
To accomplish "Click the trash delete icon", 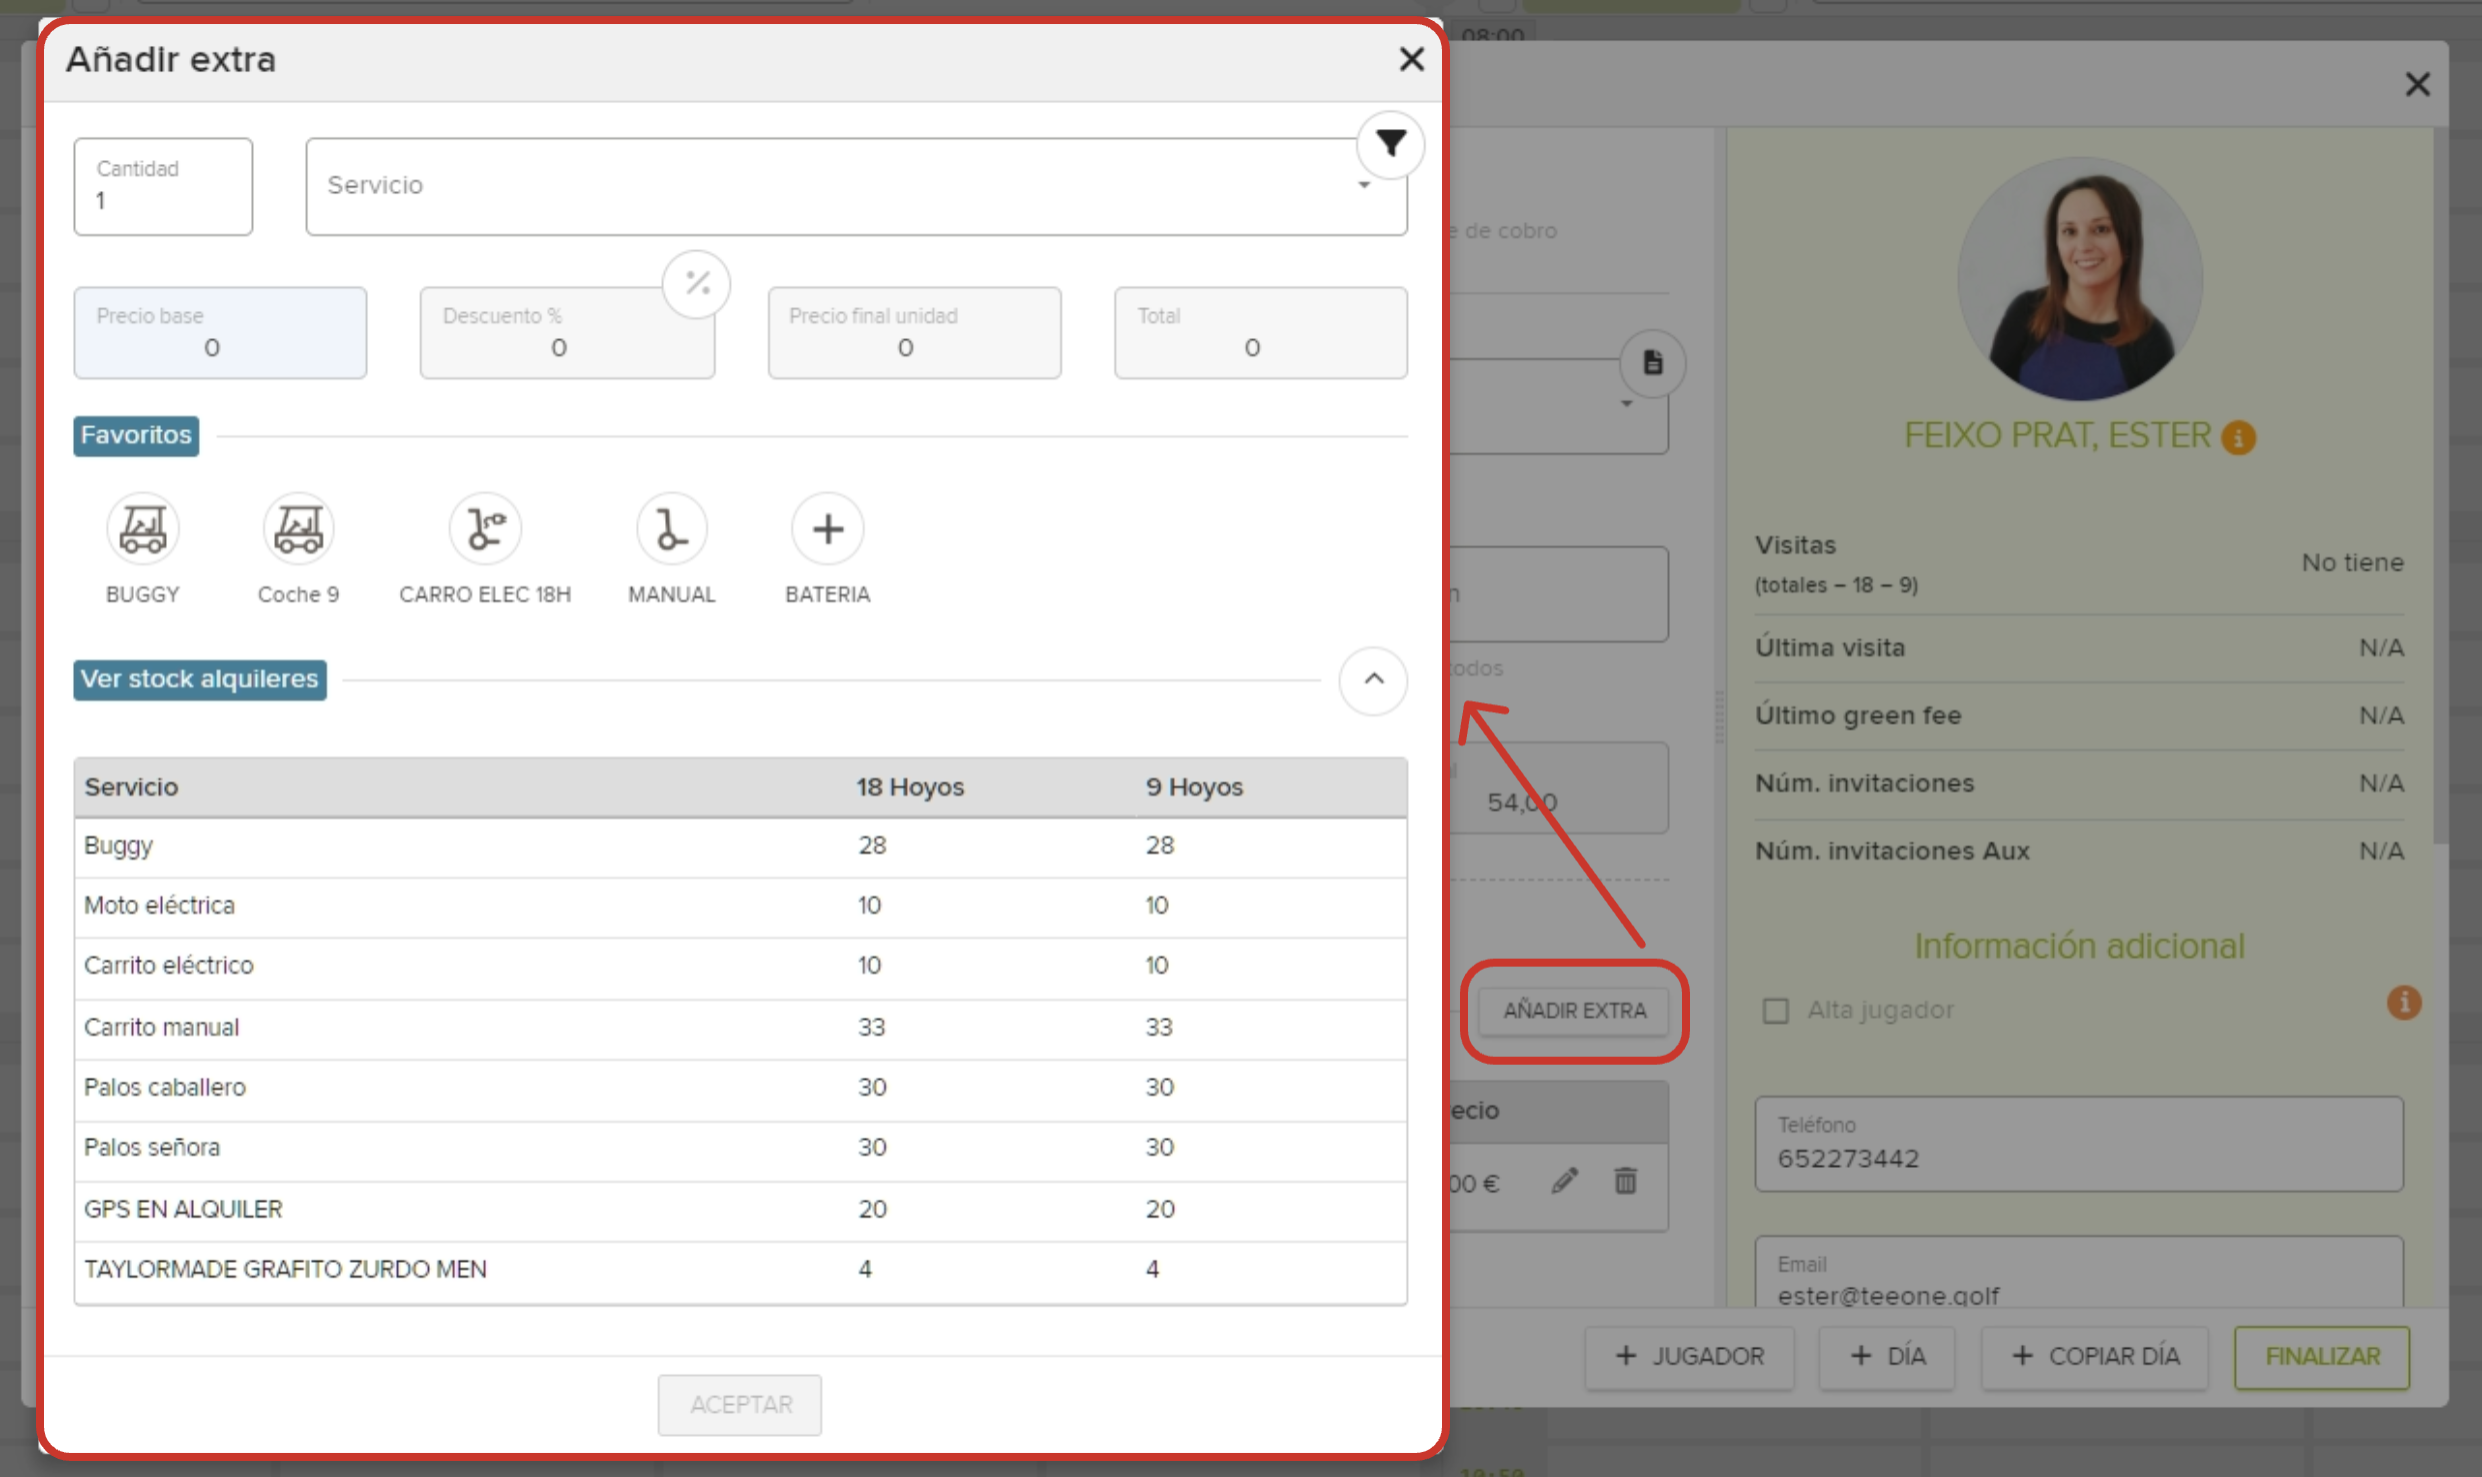I will click(1625, 1181).
